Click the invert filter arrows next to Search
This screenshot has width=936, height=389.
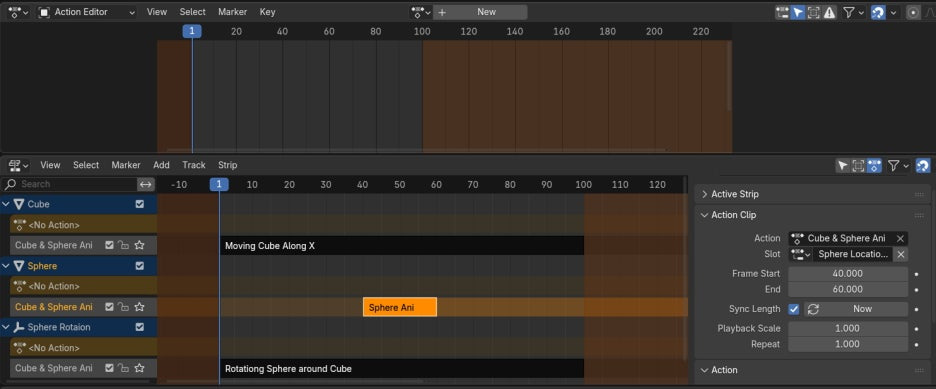pos(146,184)
